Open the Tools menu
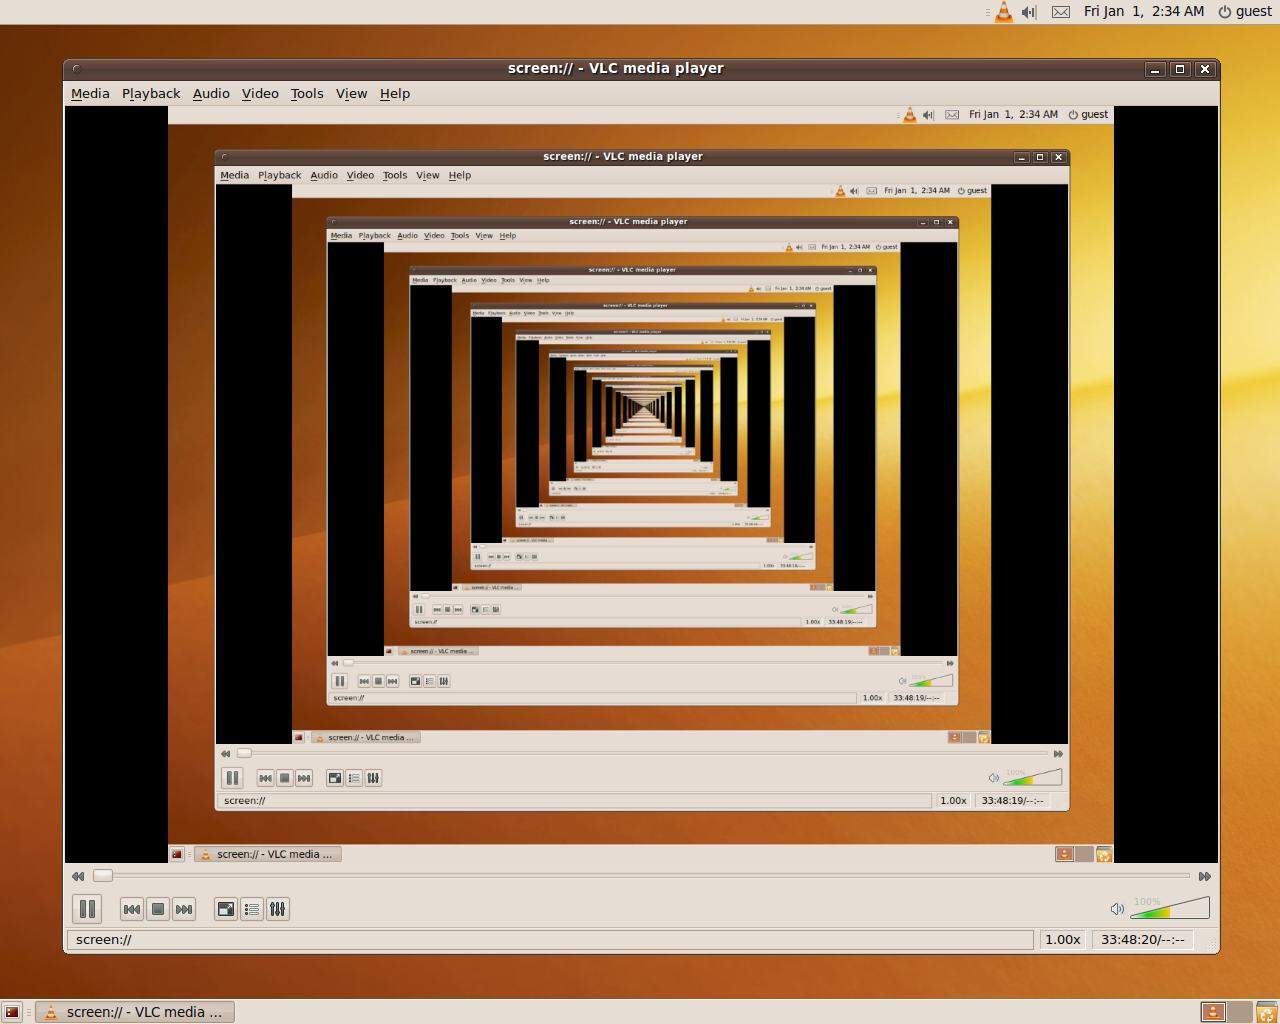1280x1024 pixels. tap(307, 93)
